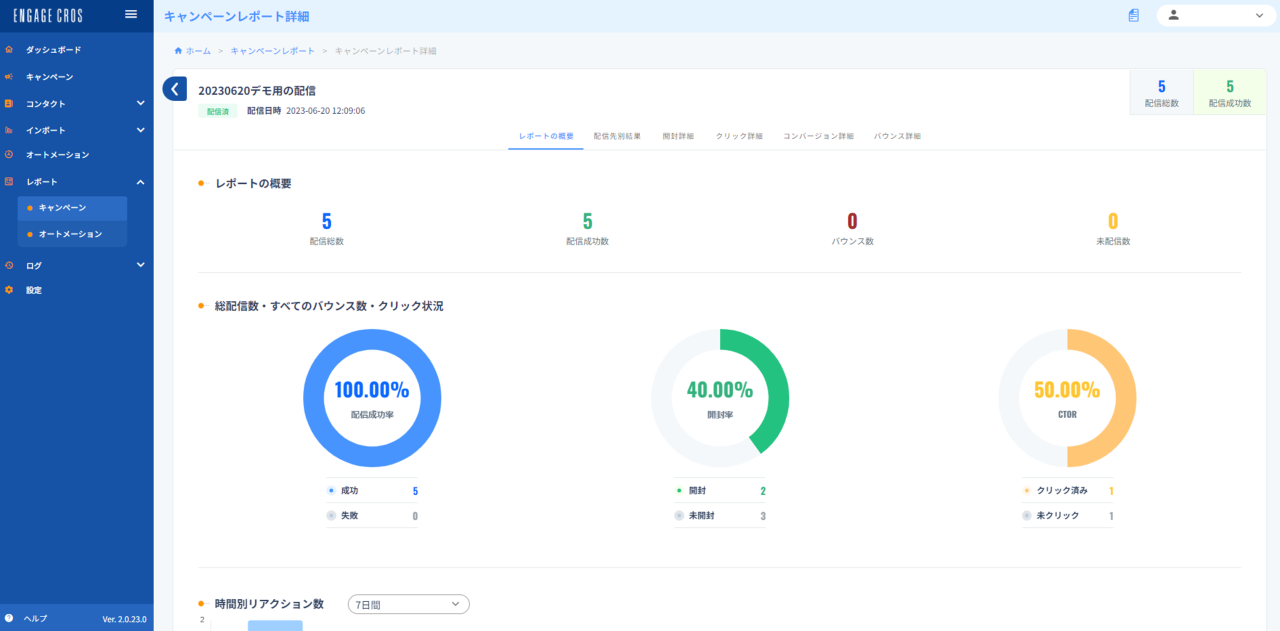Click the date 2023-06-20 12:09:06
Viewport: 1280px width, 631px height.
pyautogui.click(x=325, y=111)
